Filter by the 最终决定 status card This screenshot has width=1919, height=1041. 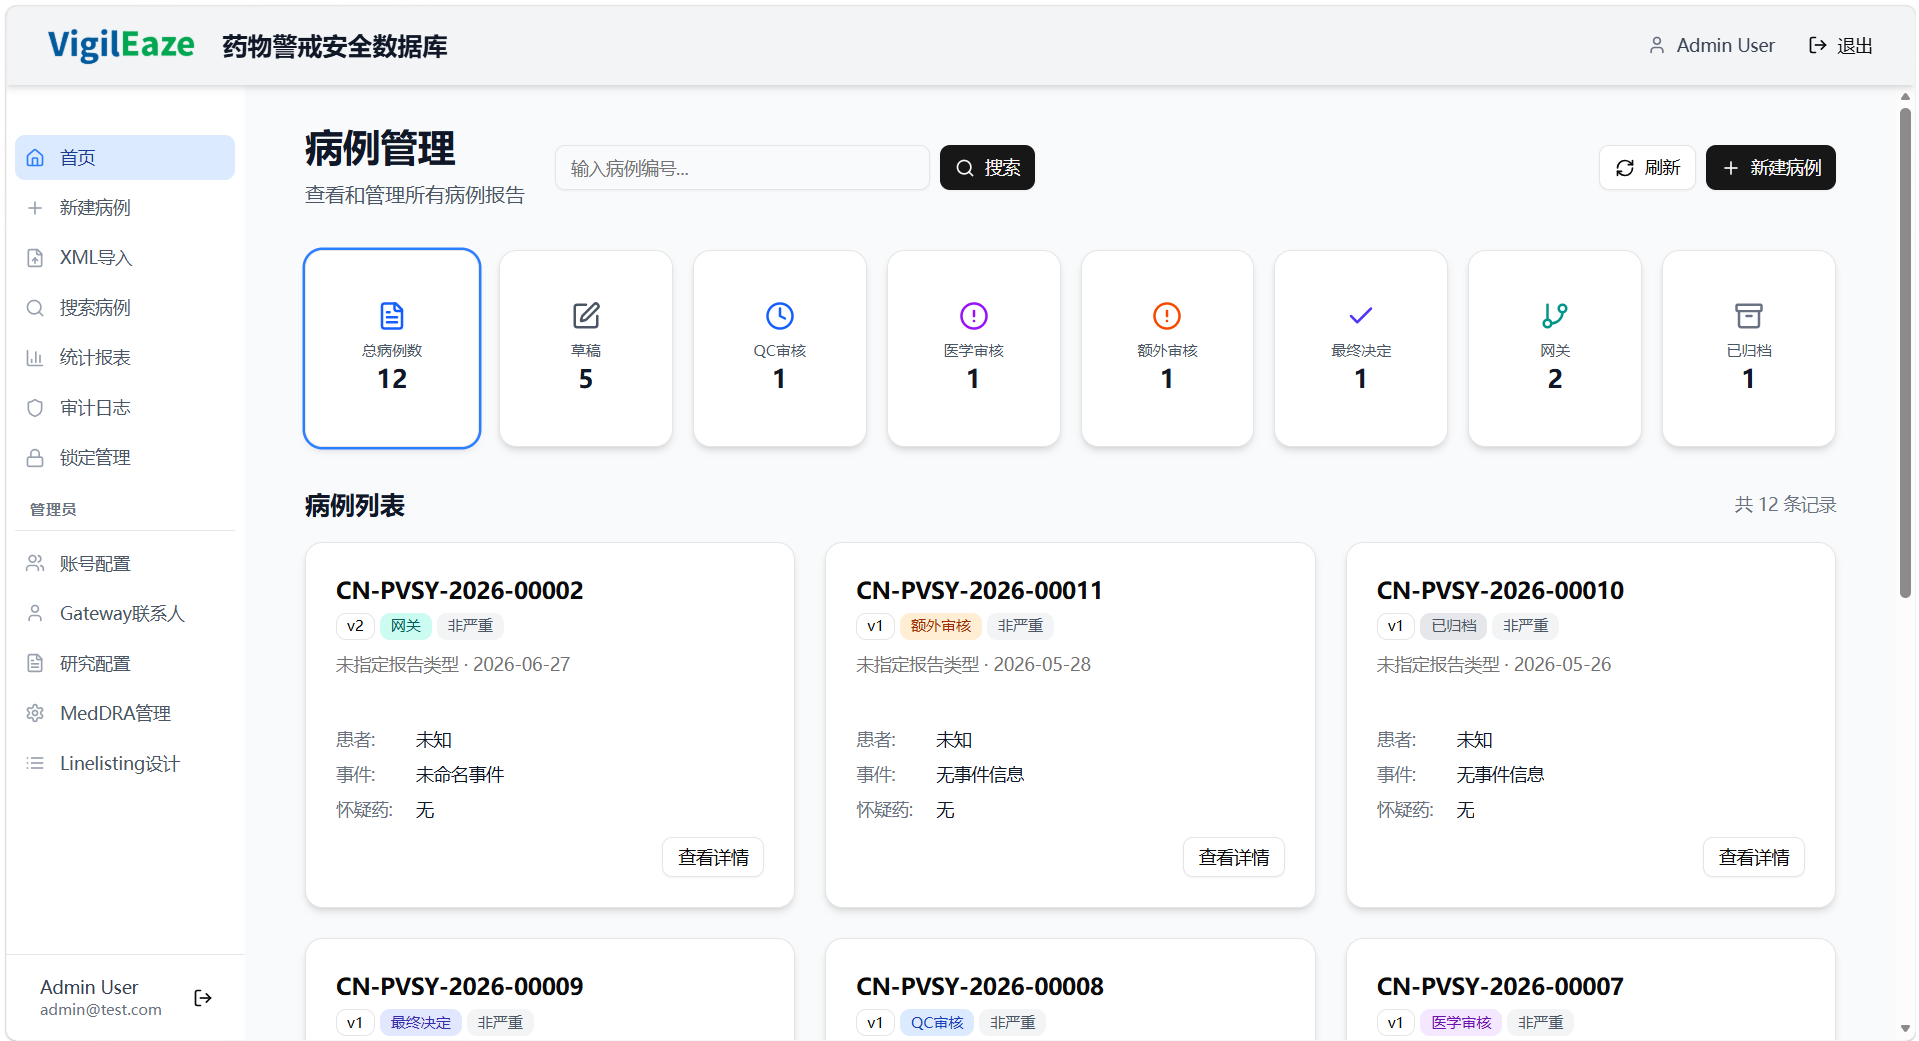pos(1361,348)
